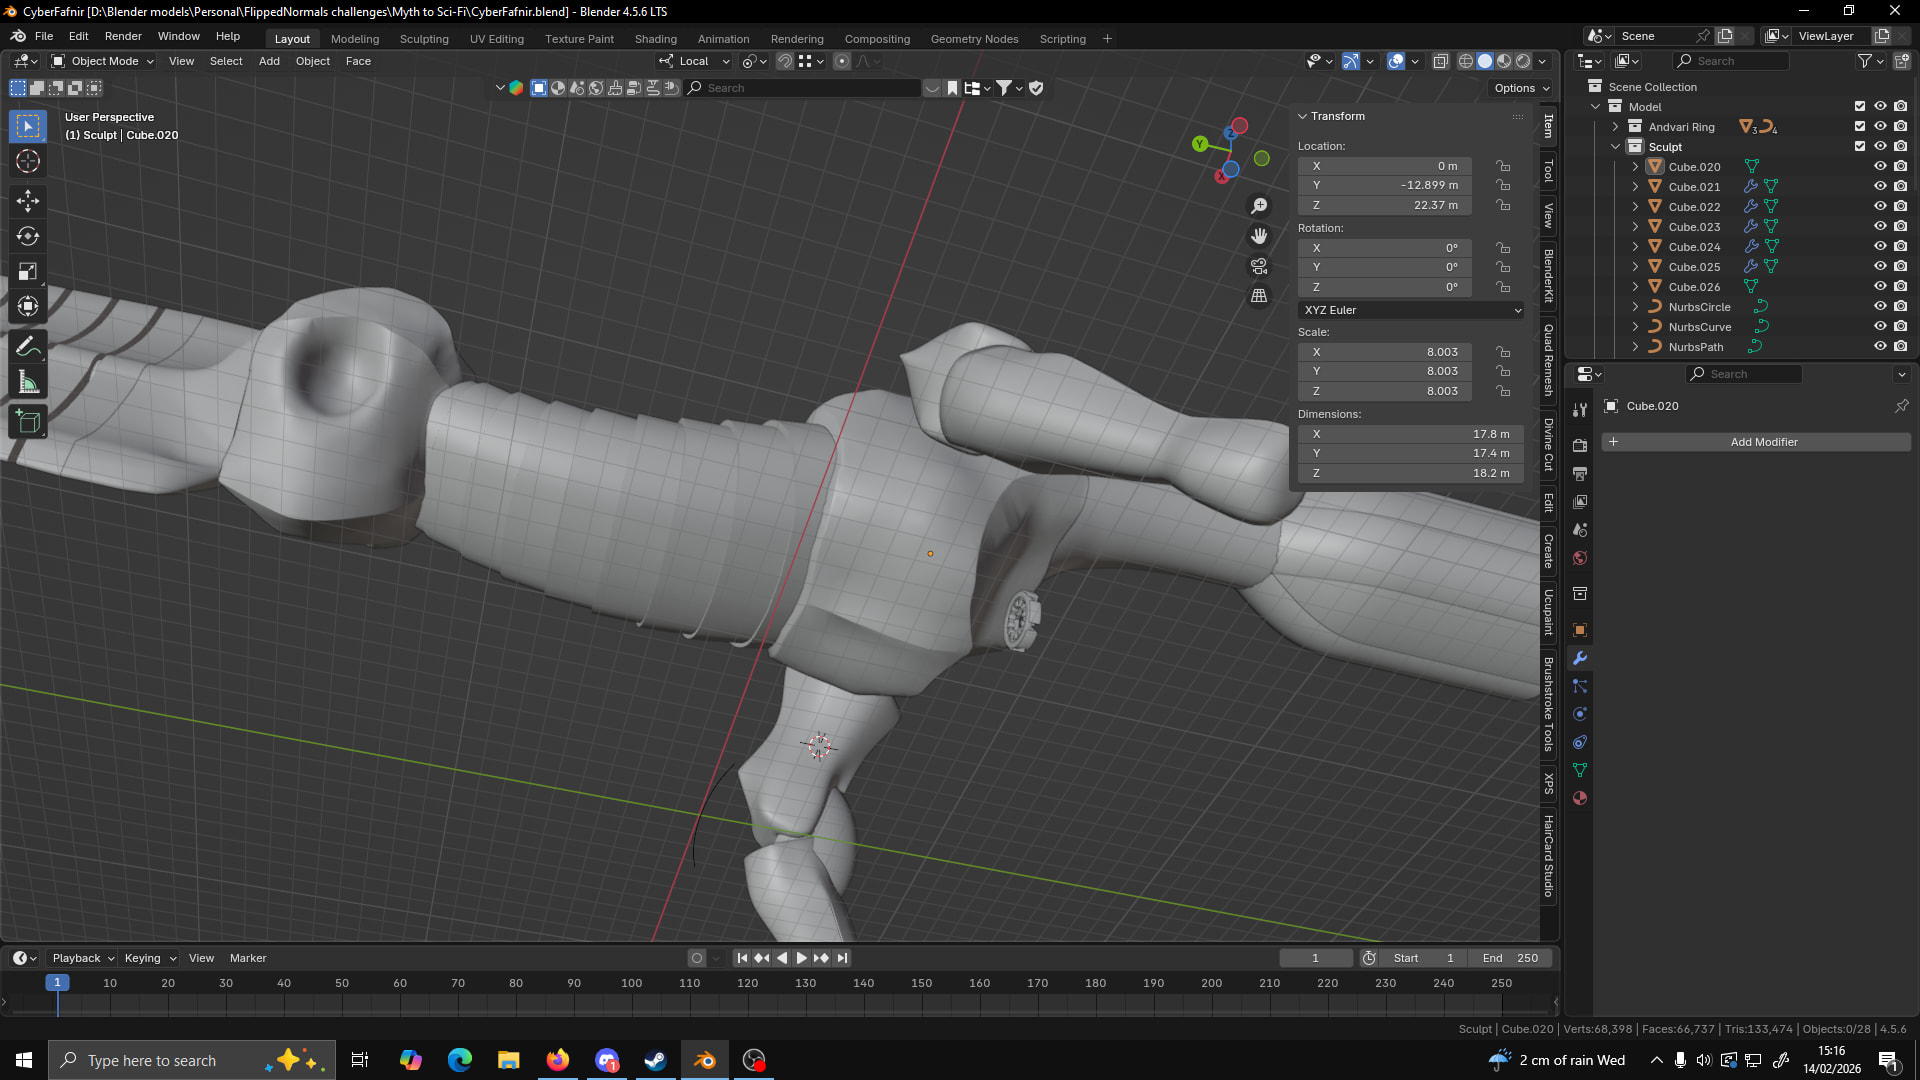Open the Object Mode dropdown
Viewport: 1920px width, 1080px height.
(x=104, y=61)
